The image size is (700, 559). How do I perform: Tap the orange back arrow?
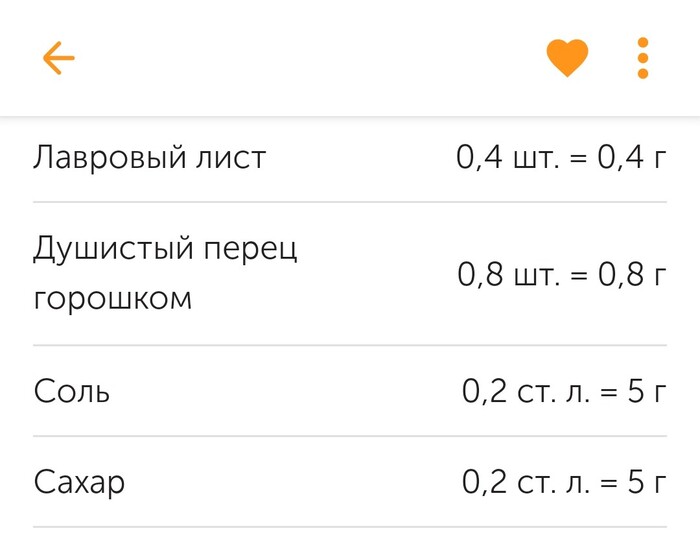click(x=59, y=58)
